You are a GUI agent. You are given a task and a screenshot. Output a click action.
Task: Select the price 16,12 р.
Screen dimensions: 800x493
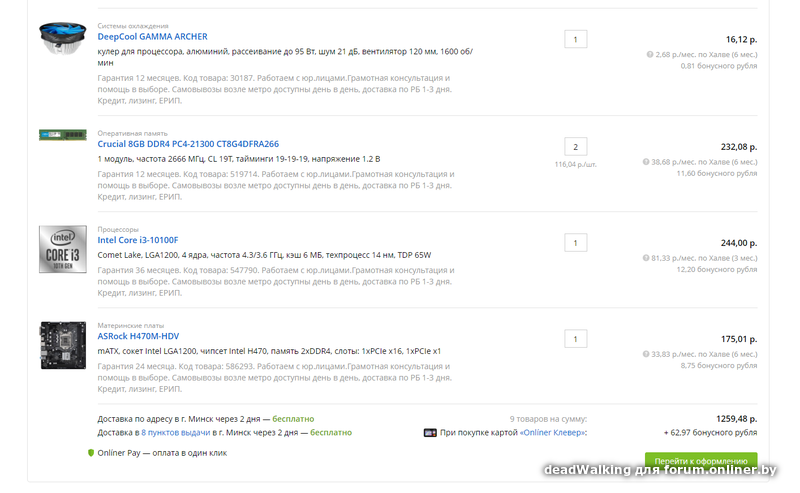click(741, 39)
